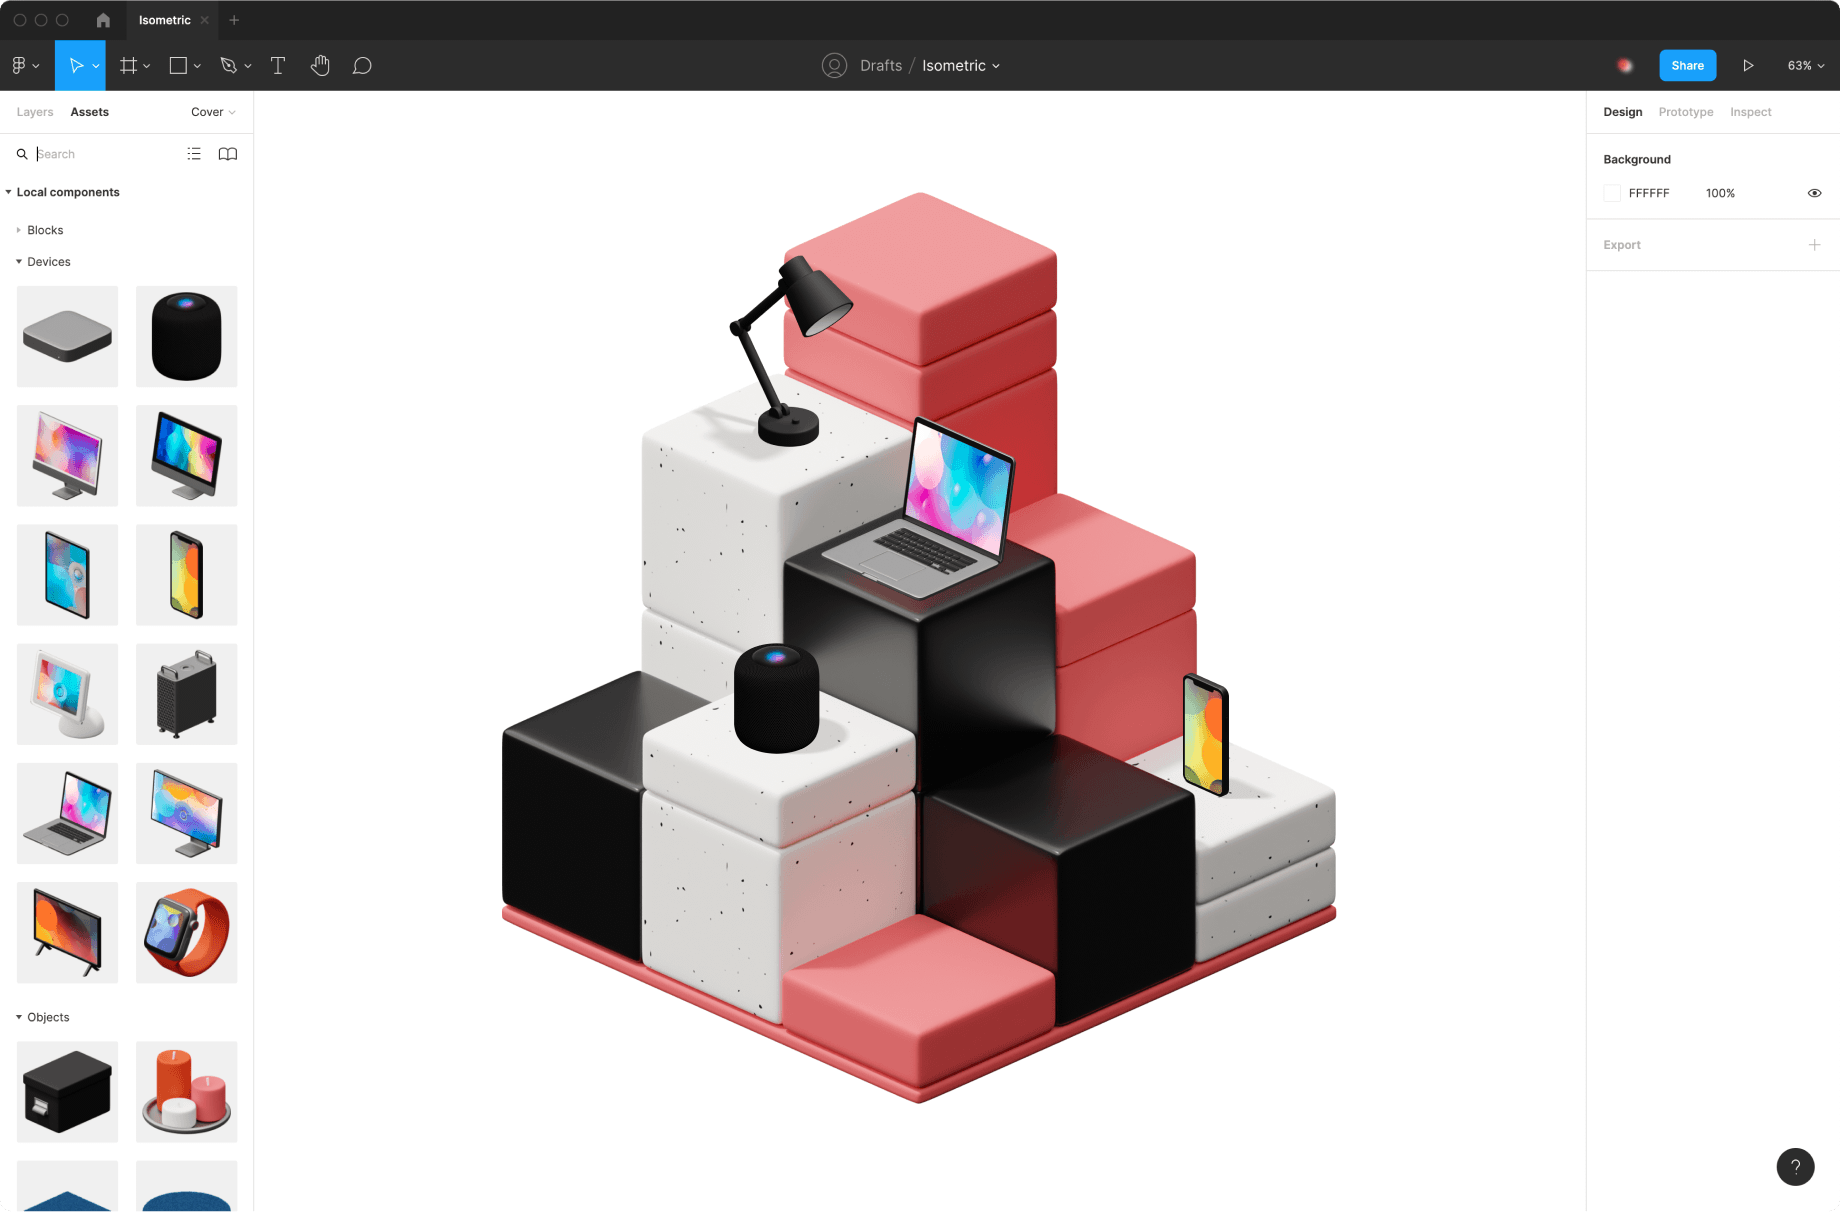
Task: Open the team library book icon
Action: 228,154
